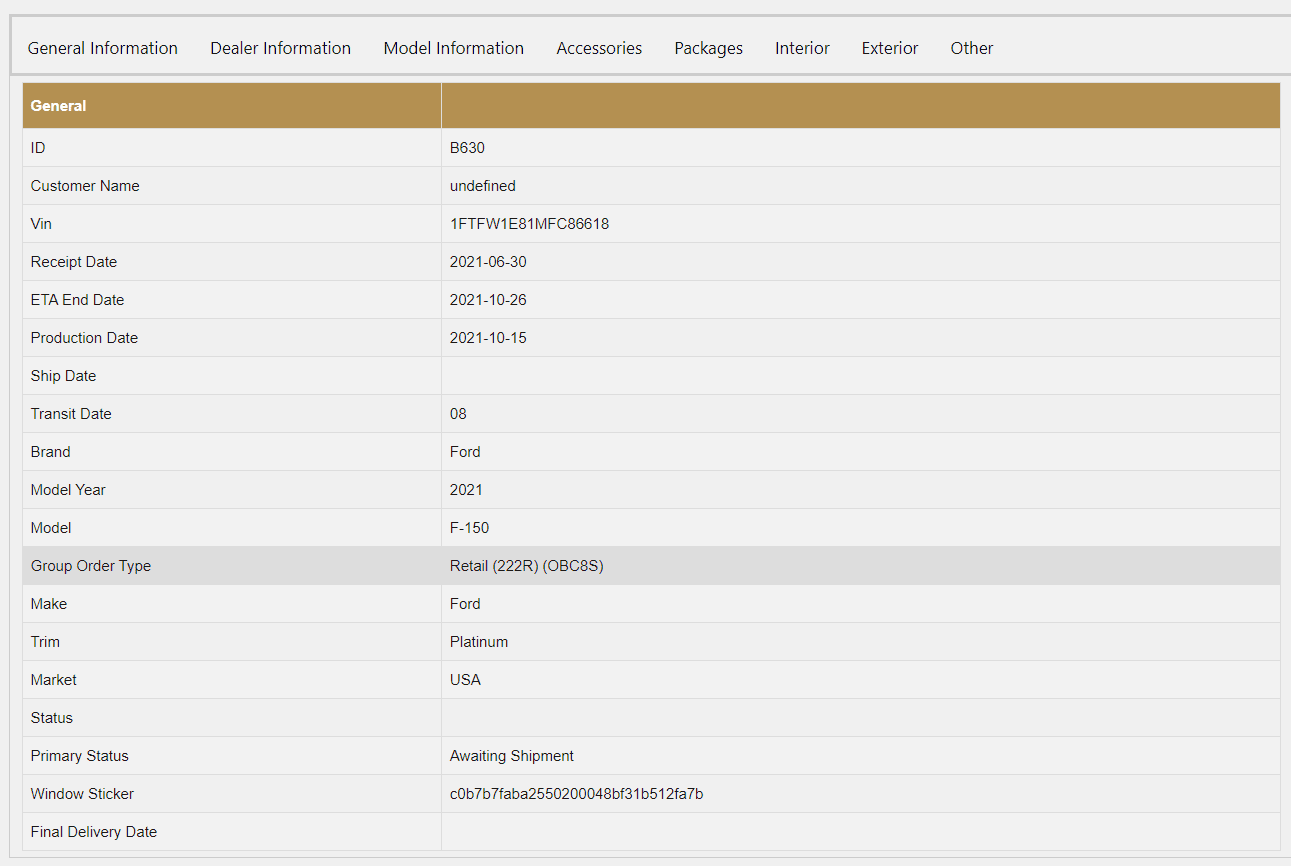Show the Interior tab

[802, 48]
